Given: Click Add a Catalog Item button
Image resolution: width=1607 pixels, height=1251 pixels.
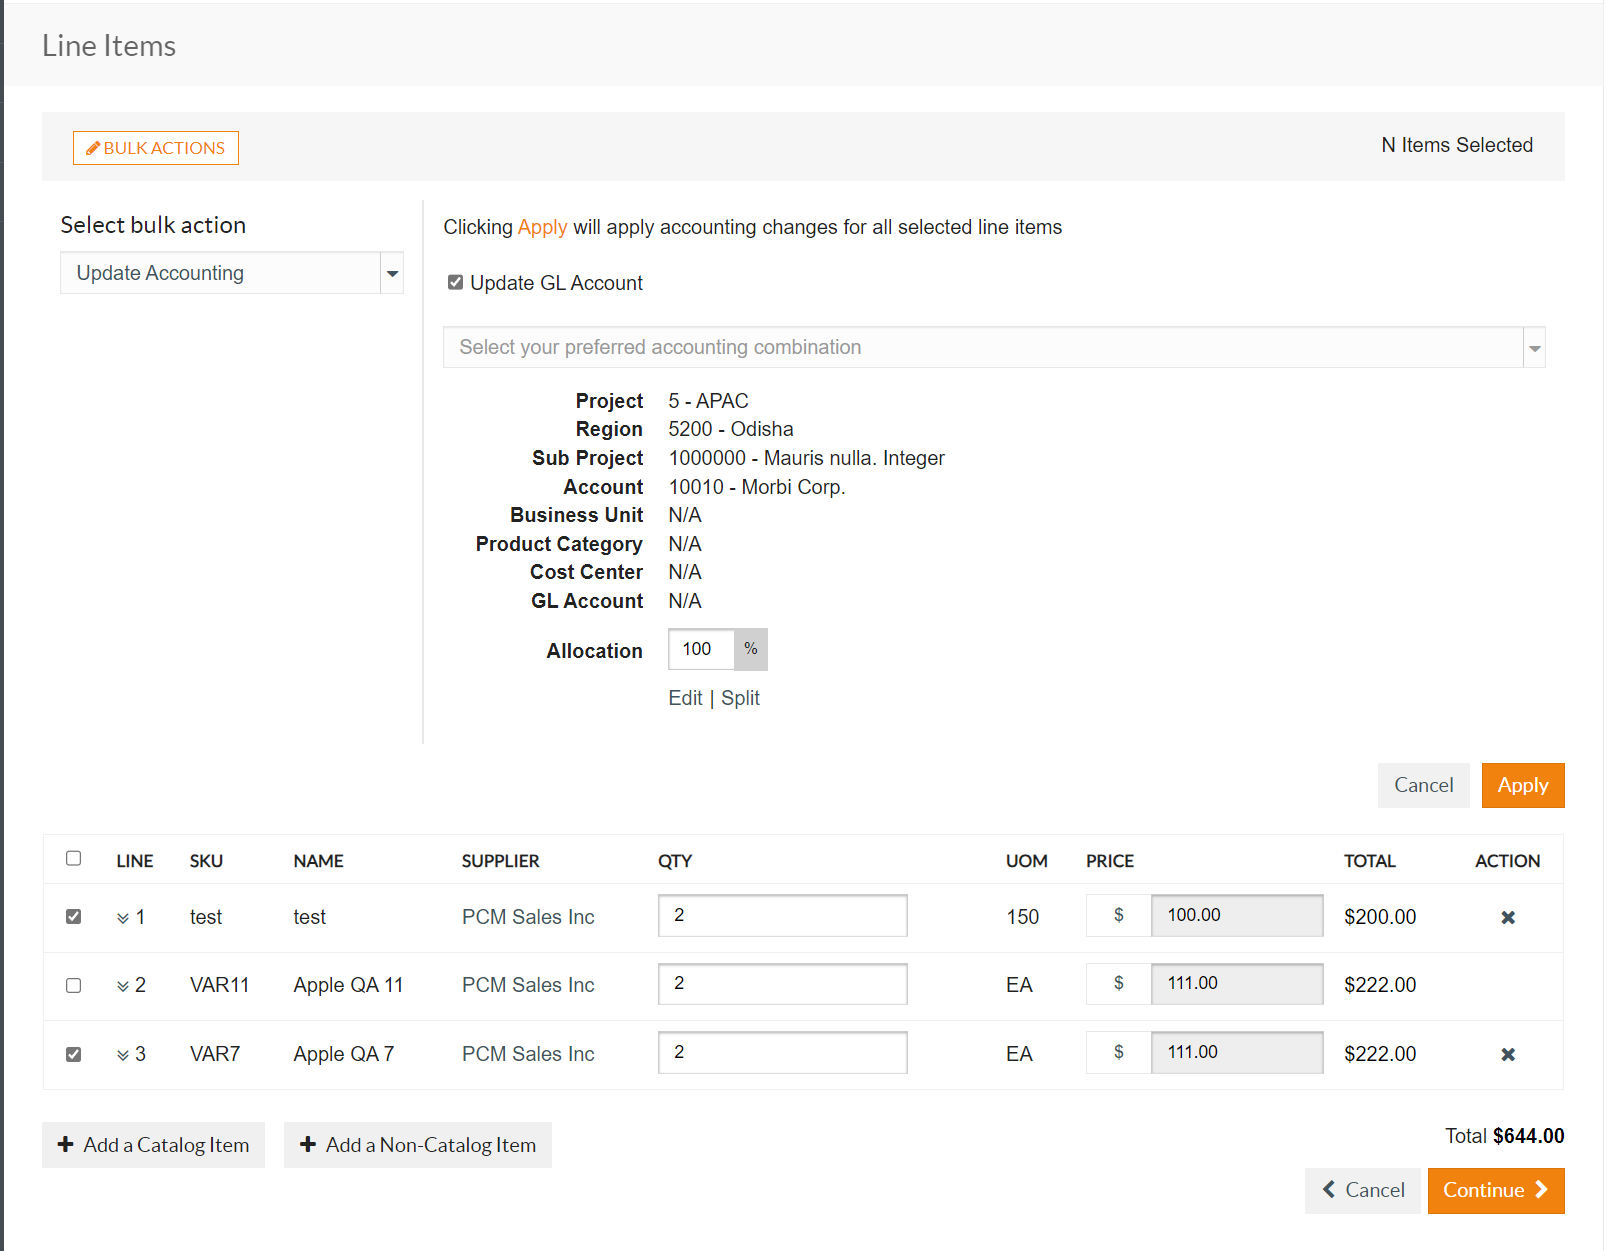Looking at the screenshot, I should pos(153,1145).
